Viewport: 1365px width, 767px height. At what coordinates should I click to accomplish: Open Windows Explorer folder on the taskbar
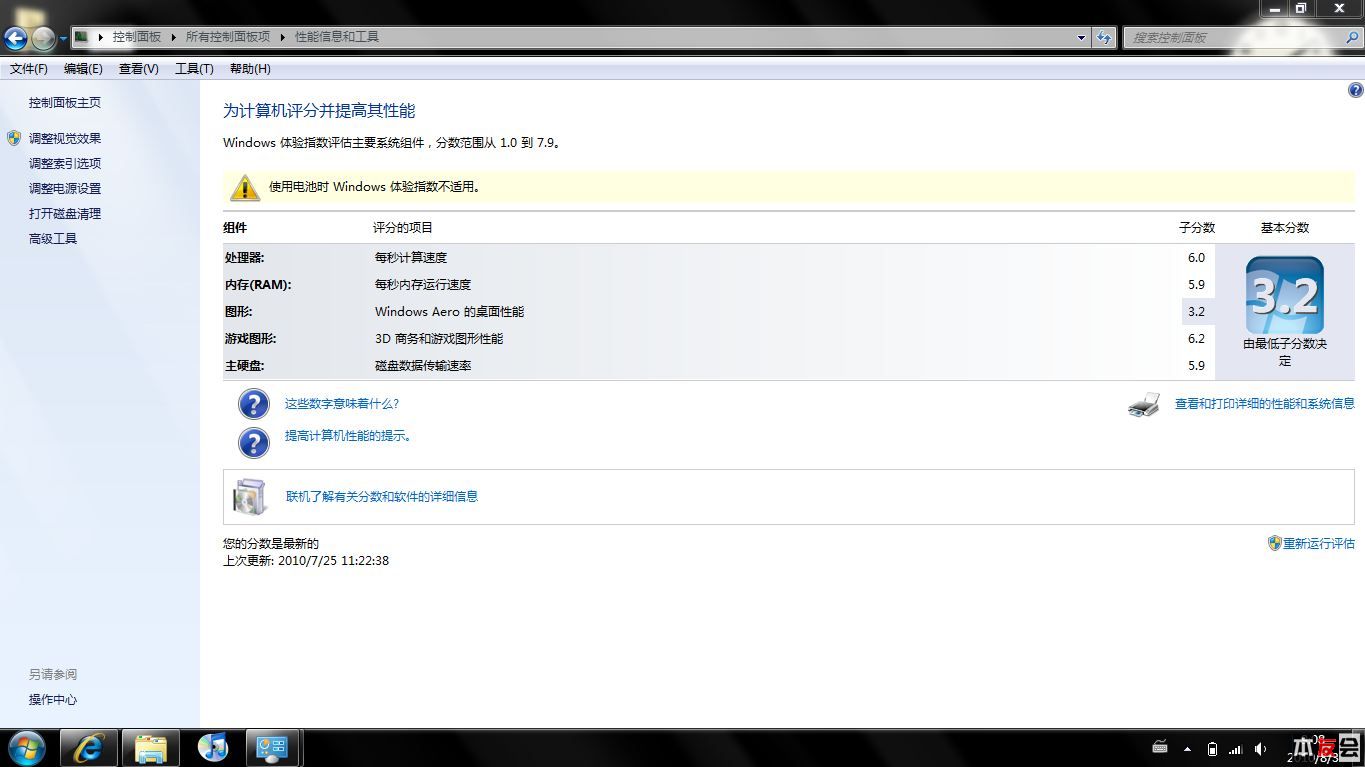click(x=151, y=748)
